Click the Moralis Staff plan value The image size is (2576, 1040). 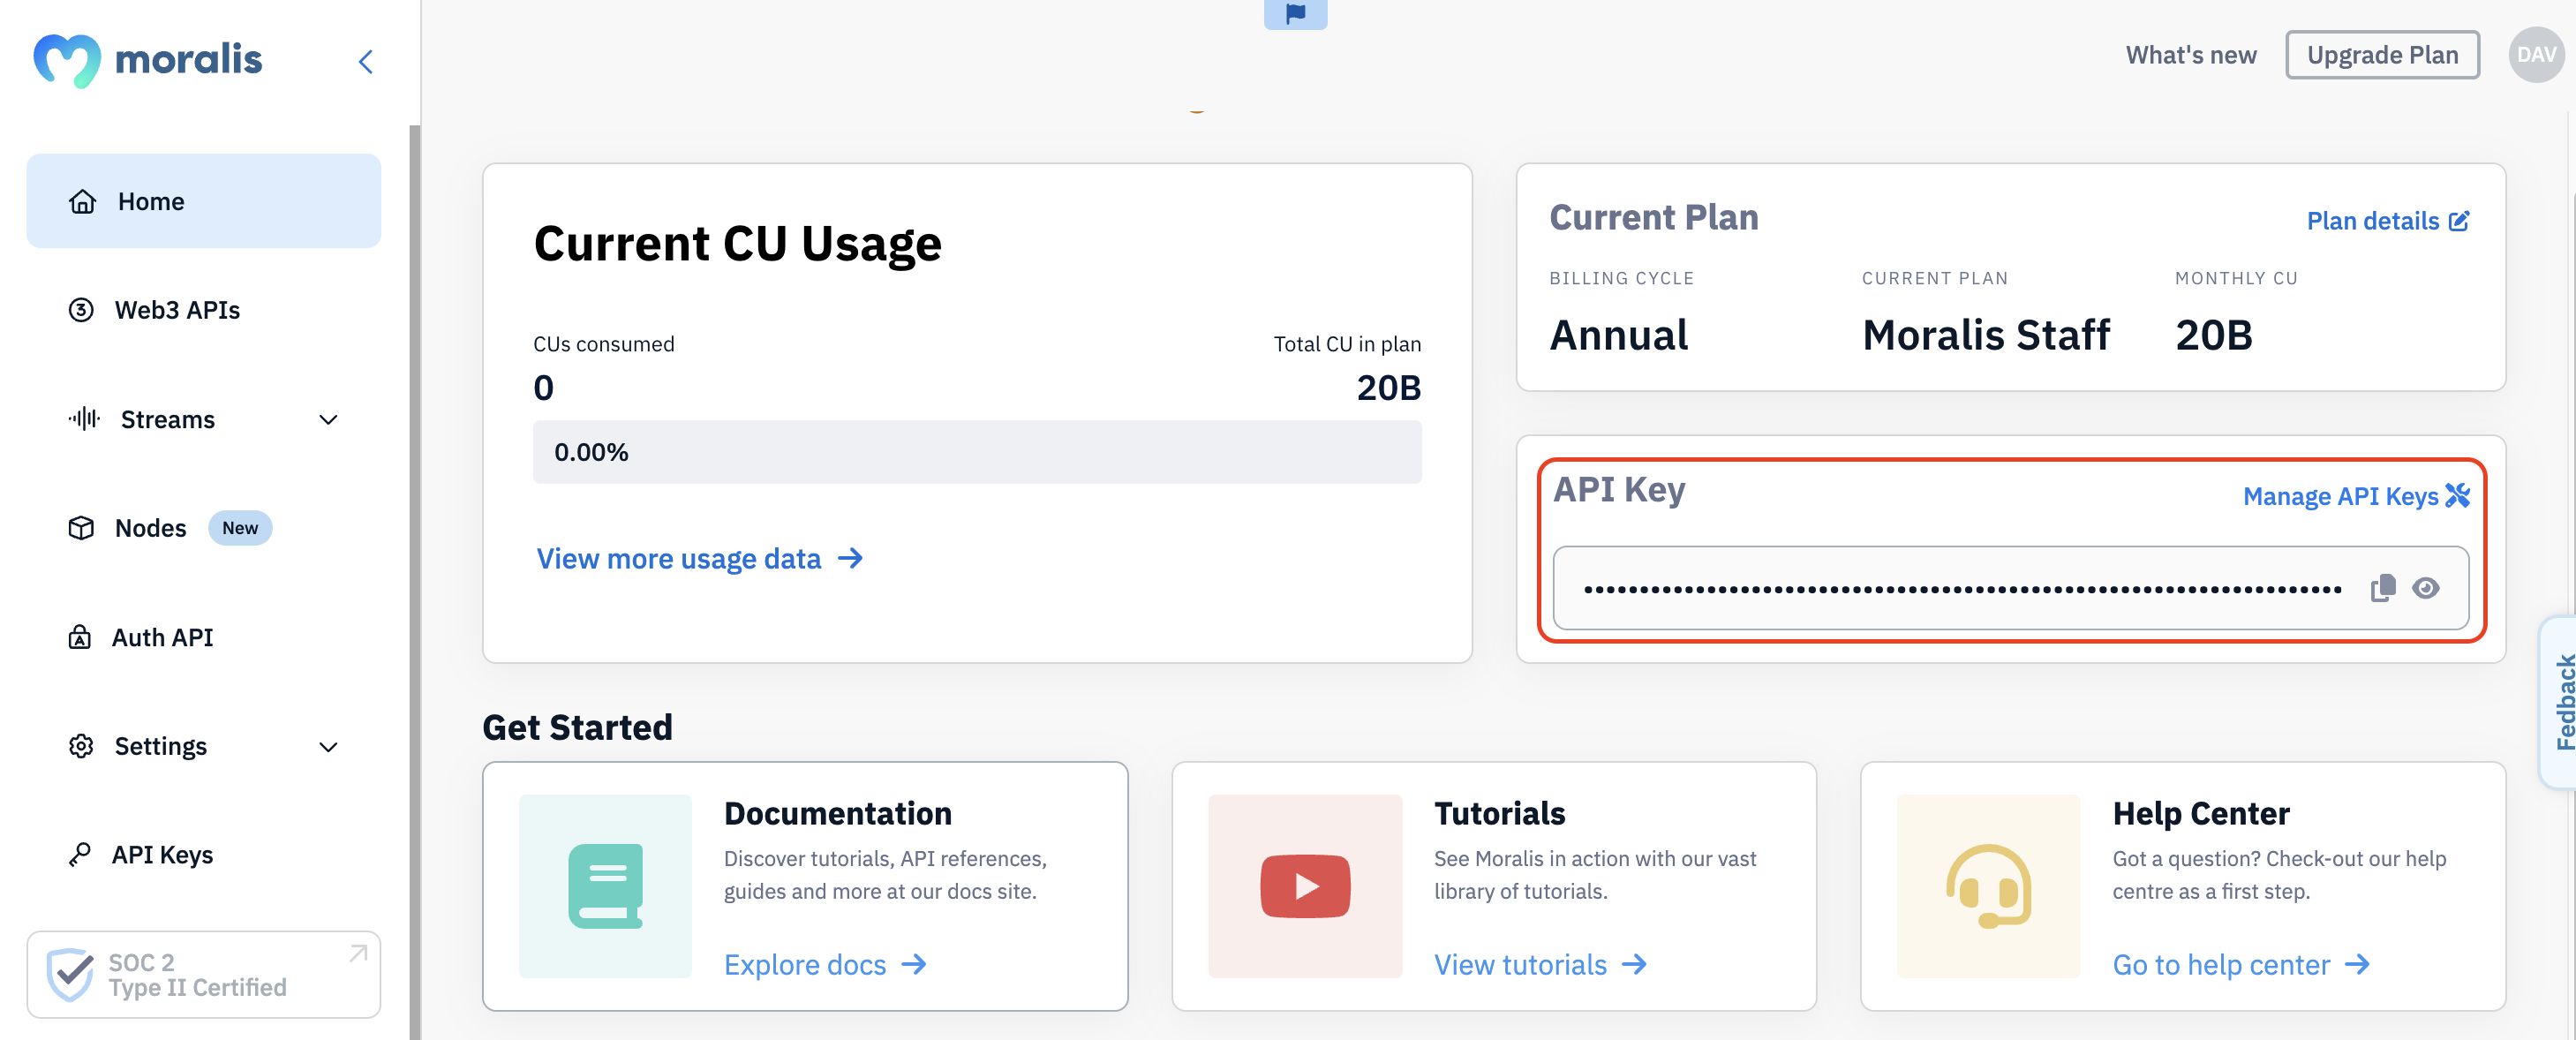click(x=1986, y=335)
